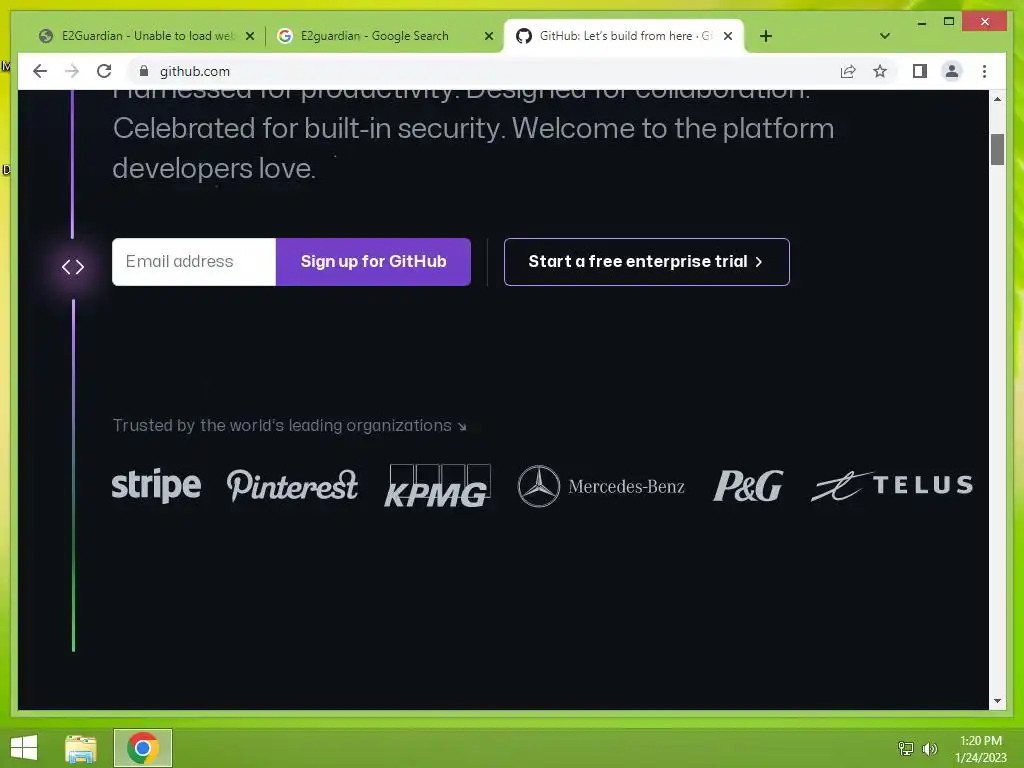Open a new tab with the plus button
The image size is (1024, 768).
click(766, 36)
